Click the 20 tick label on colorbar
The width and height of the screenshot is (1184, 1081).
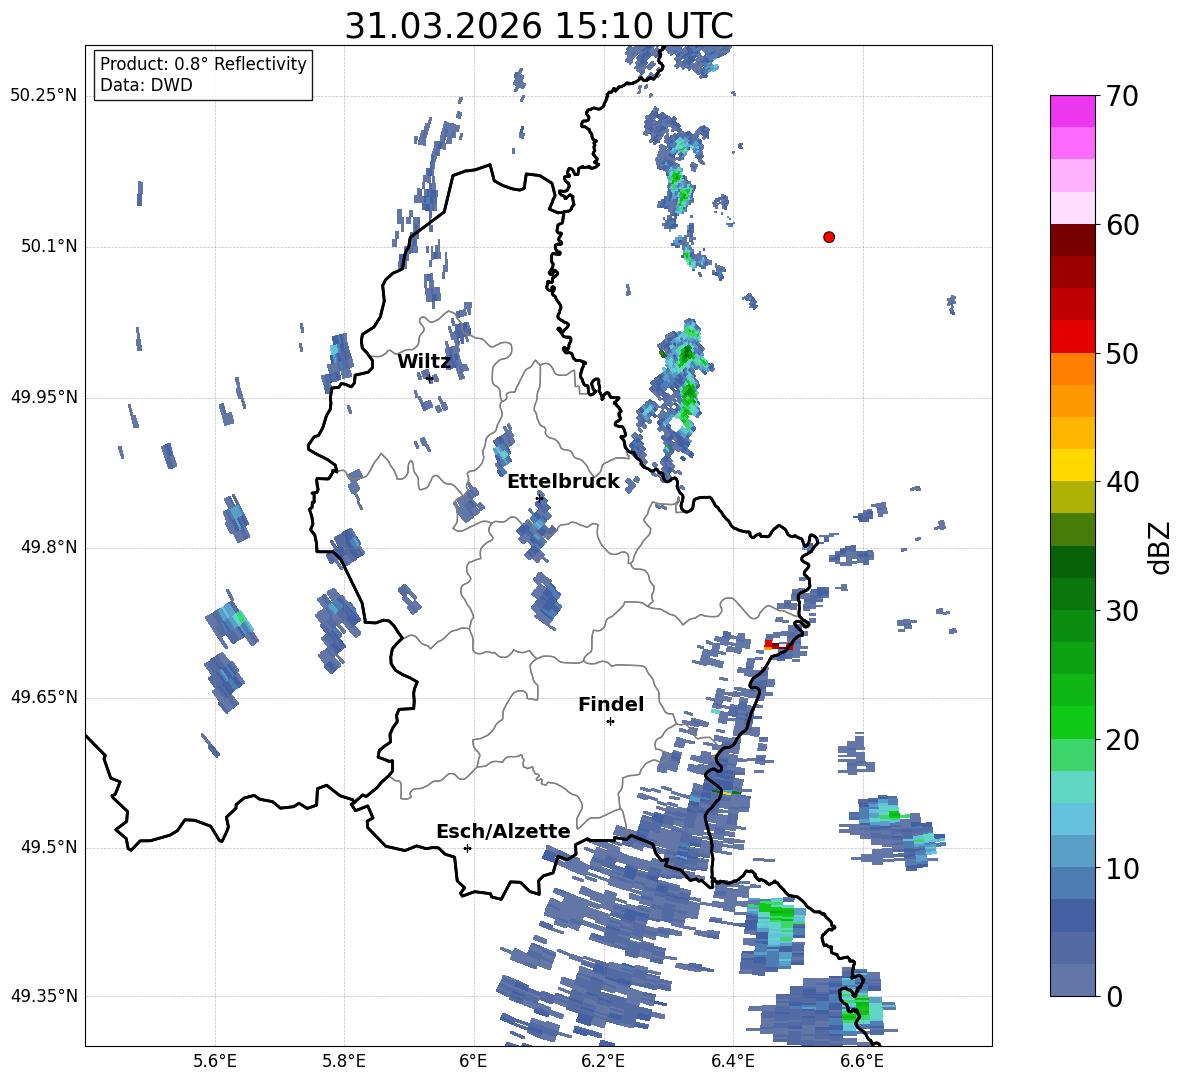tap(1121, 740)
